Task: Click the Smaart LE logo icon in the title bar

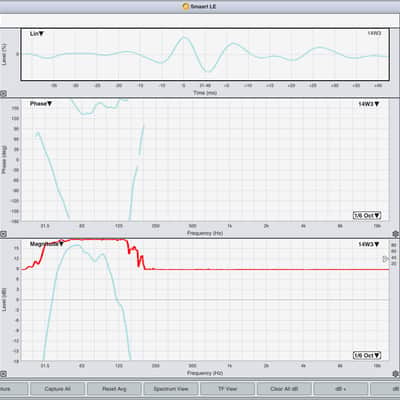Action: click(186, 6)
